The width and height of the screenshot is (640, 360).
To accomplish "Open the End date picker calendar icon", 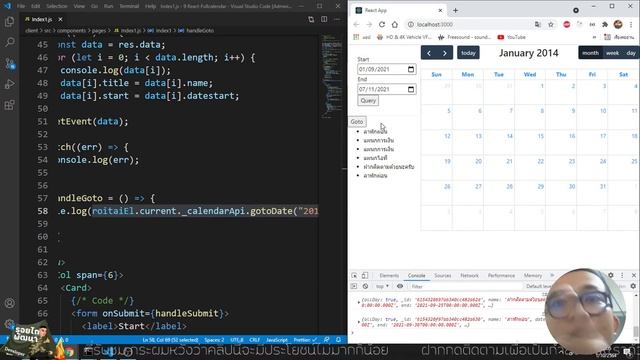I will pos(411,89).
